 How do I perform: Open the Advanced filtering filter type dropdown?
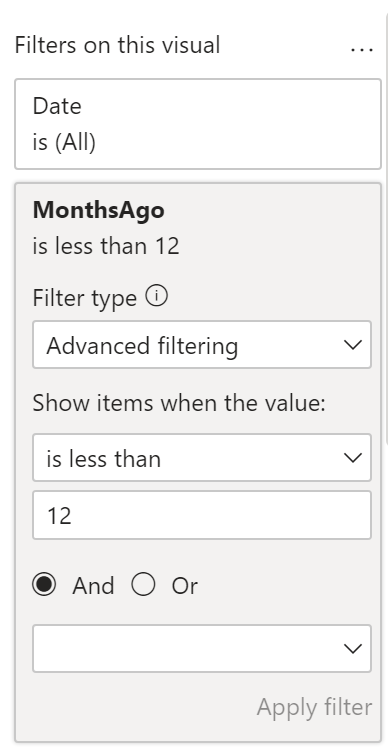[202, 345]
